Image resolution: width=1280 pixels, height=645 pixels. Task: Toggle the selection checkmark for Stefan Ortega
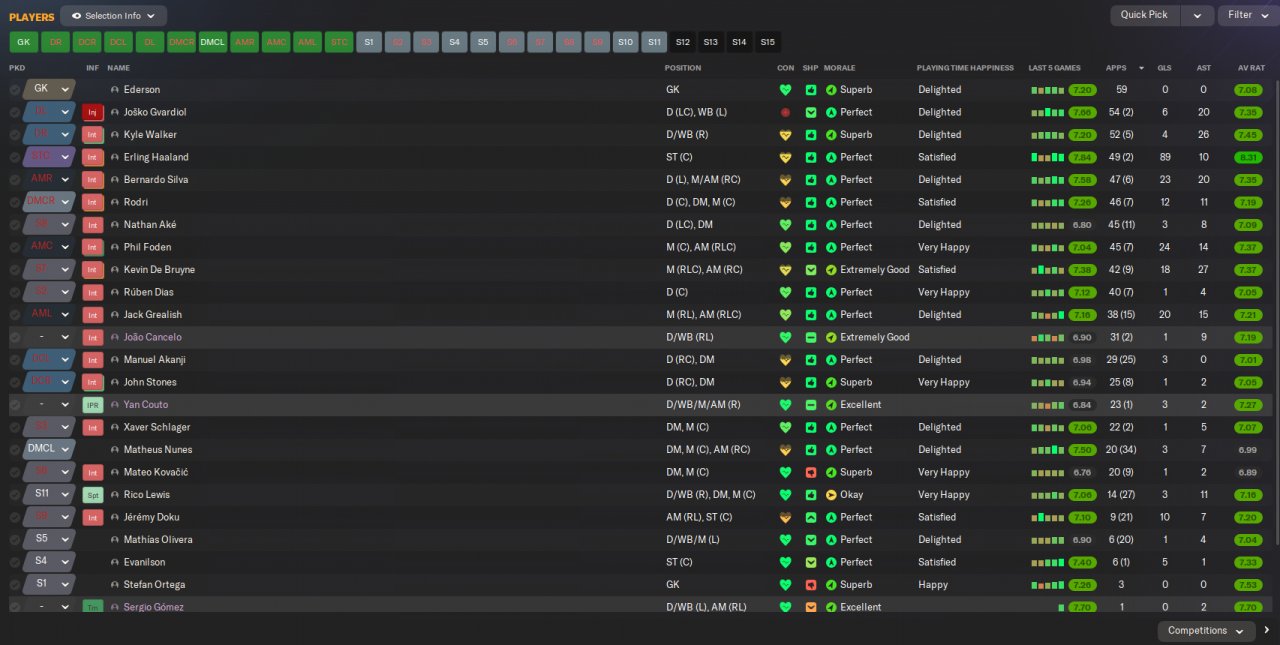pyautogui.click(x=15, y=584)
